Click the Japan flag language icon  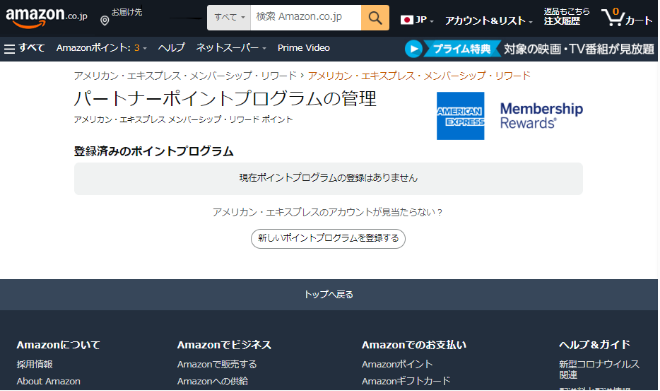[407, 20]
